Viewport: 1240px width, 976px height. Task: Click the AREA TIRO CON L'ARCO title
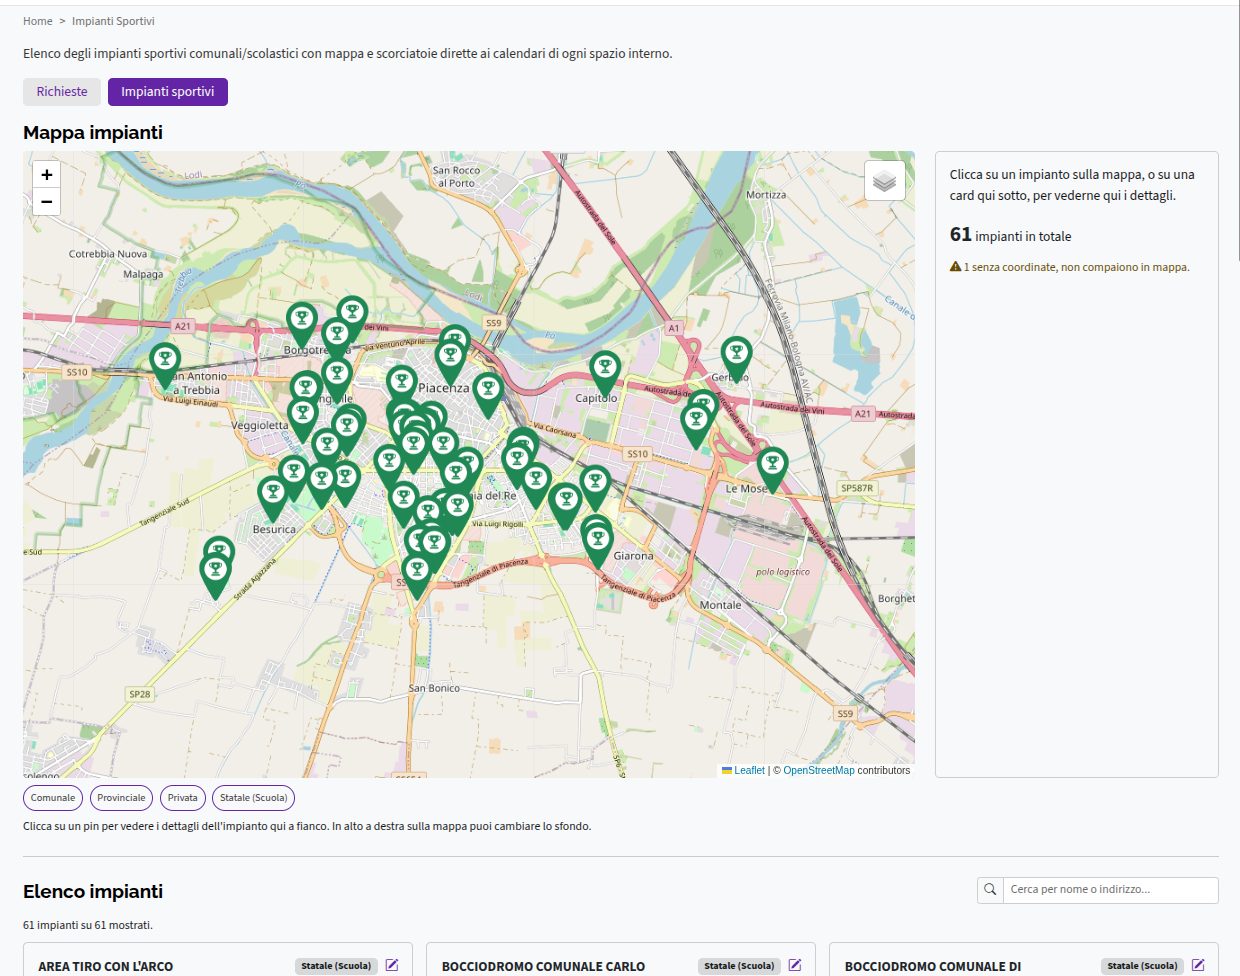tap(106, 967)
